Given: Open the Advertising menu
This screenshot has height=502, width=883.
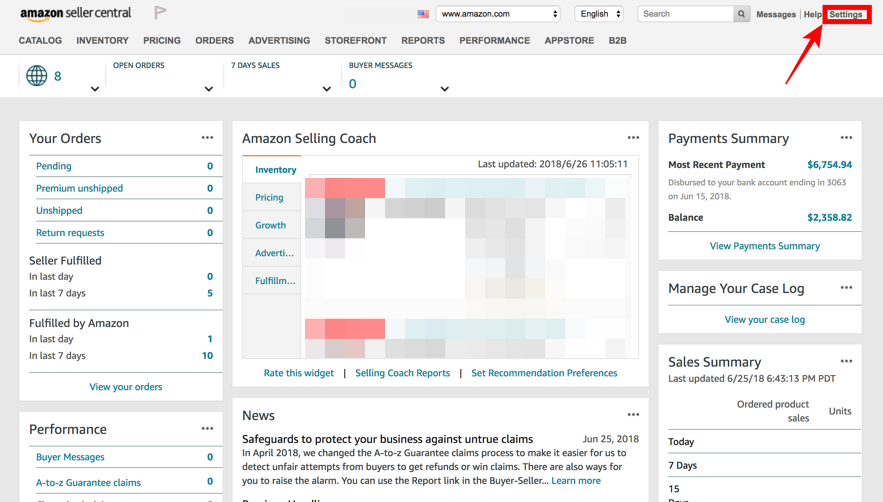Looking at the screenshot, I should click(x=279, y=41).
